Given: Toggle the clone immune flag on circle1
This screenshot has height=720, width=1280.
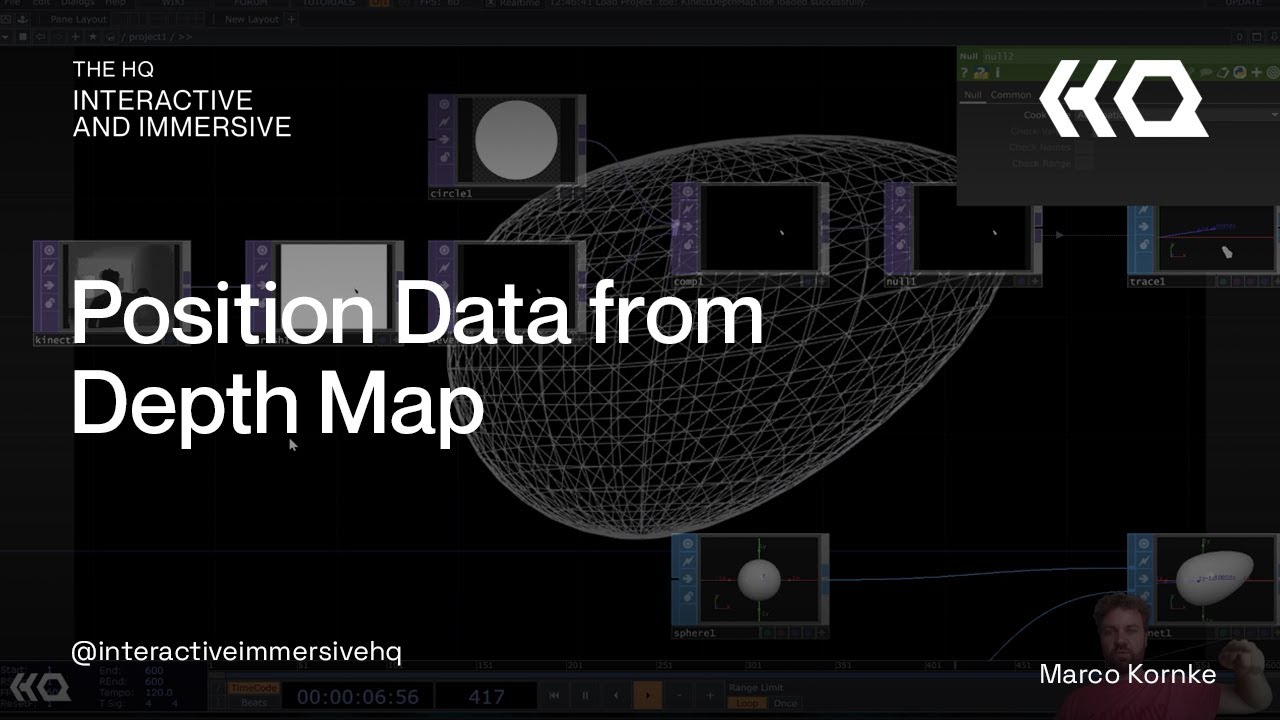Looking at the screenshot, I should click(444, 122).
